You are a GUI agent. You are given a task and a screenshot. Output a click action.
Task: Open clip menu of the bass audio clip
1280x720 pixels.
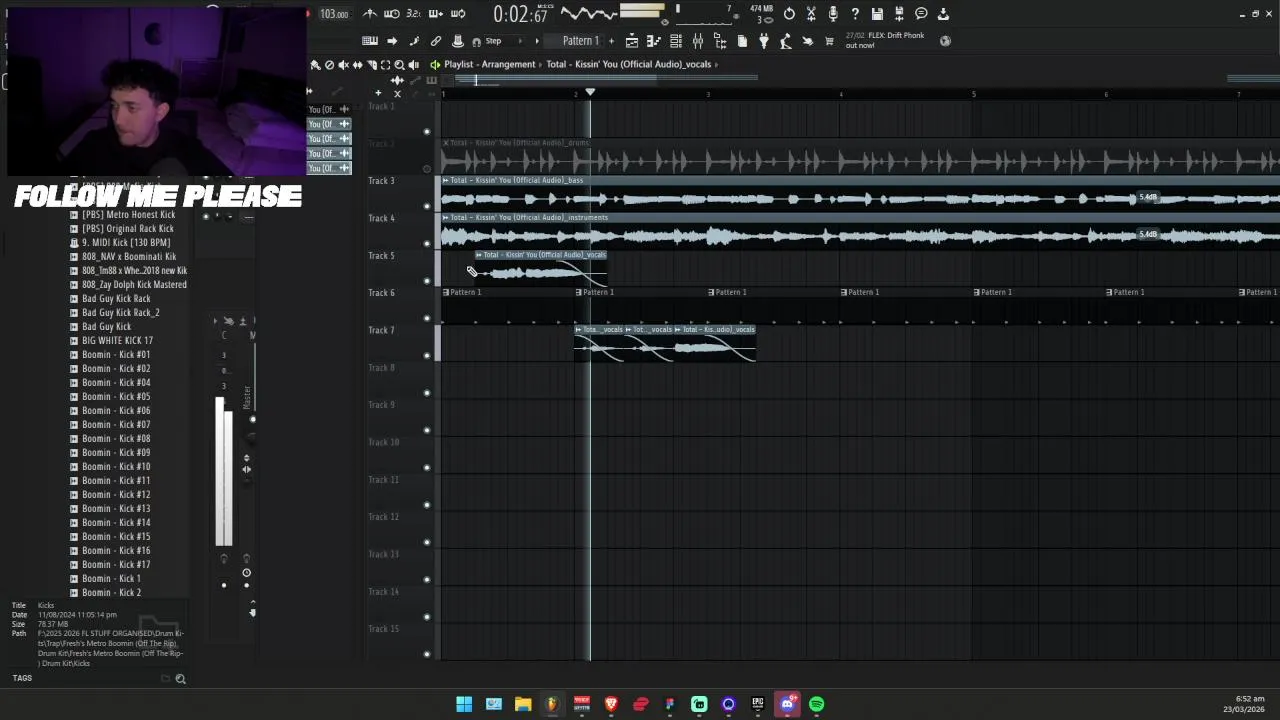coord(446,180)
